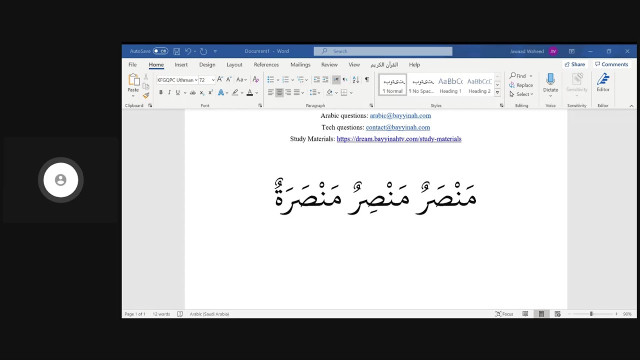
Task: Toggle show paragraph marks
Action: (x=367, y=80)
